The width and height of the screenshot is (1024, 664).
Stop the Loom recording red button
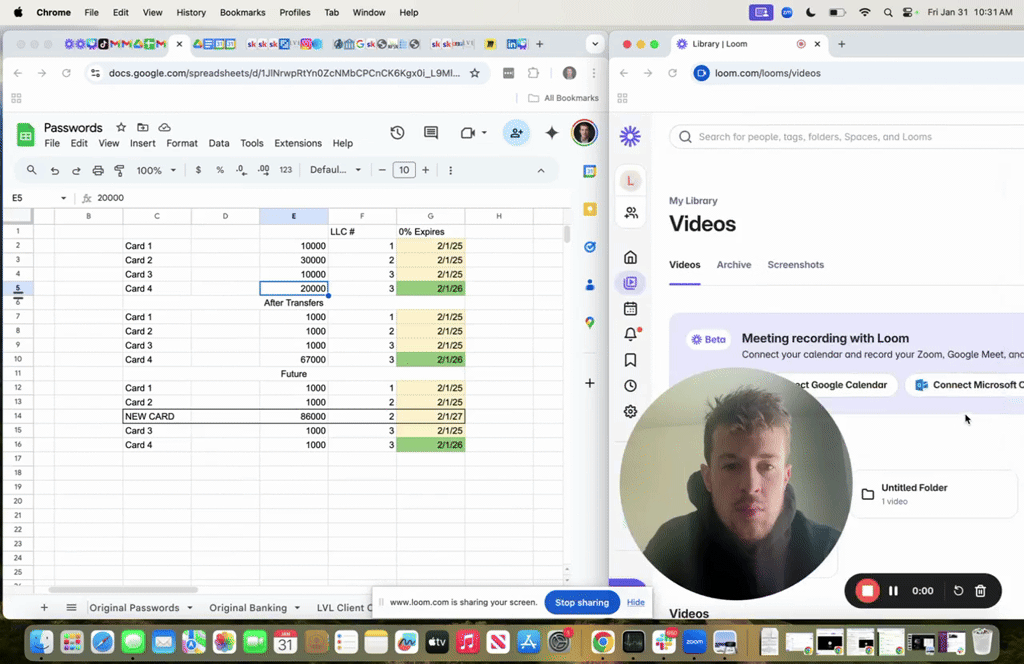[x=867, y=591]
